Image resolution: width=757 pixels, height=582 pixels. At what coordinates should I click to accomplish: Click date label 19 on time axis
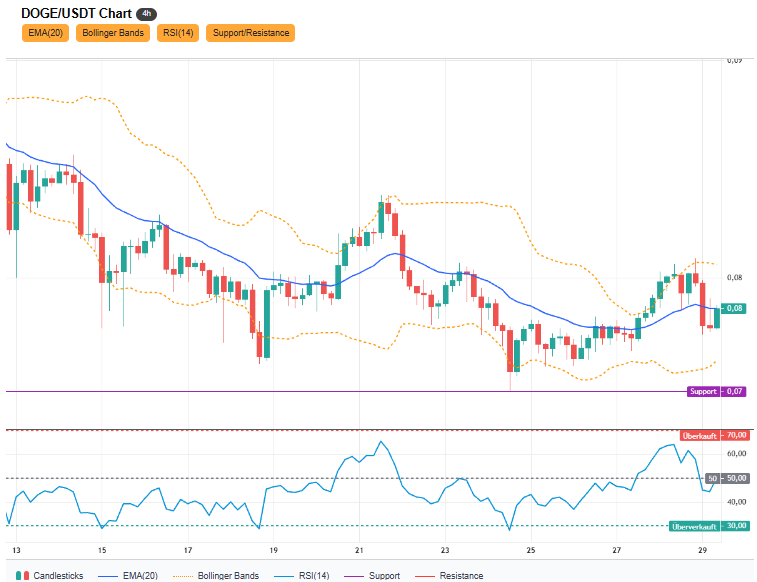point(273,550)
